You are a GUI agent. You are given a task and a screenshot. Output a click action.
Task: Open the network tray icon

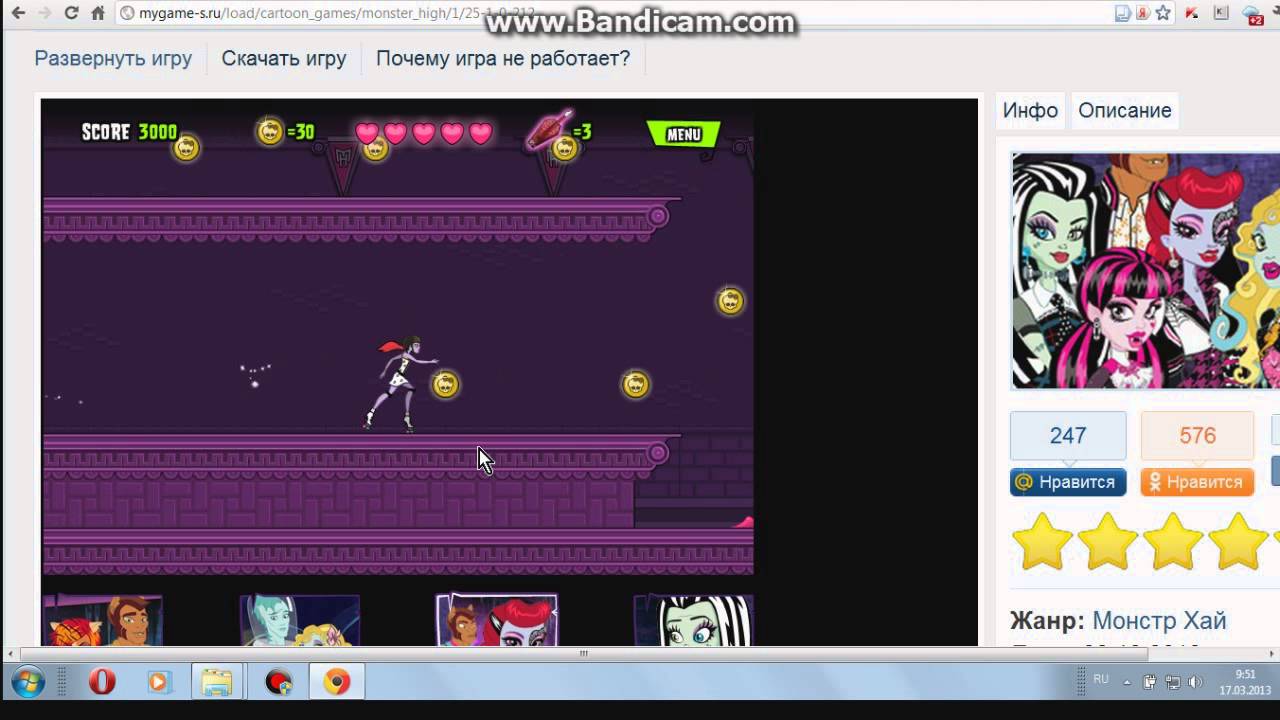[1171, 682]
